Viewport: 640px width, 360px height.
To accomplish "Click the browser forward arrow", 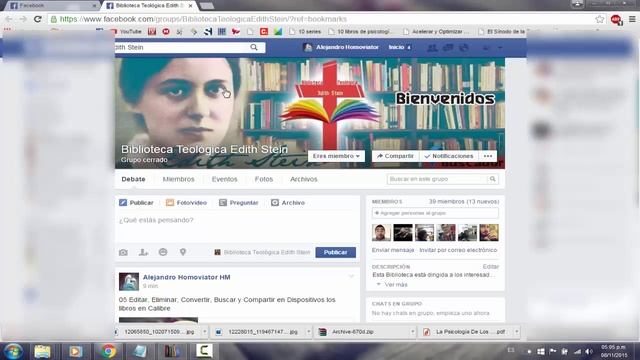I will [x=23, y=19].
